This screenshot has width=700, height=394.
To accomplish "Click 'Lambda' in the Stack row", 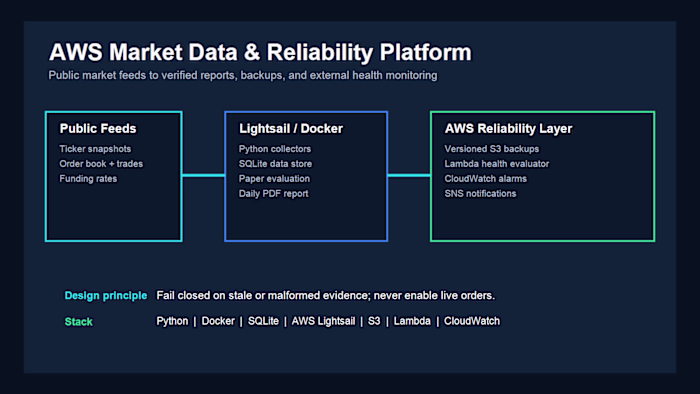I will pos(412,321).
